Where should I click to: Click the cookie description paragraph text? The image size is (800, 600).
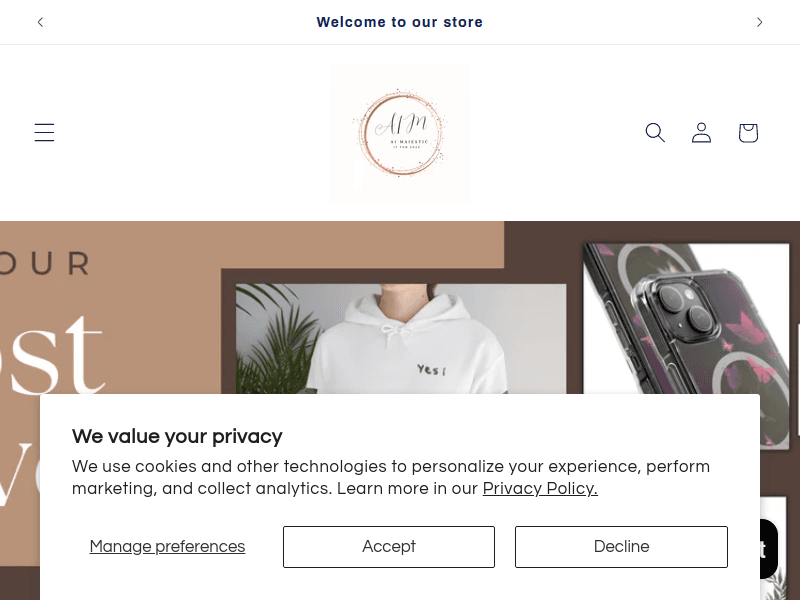[390, 467]
